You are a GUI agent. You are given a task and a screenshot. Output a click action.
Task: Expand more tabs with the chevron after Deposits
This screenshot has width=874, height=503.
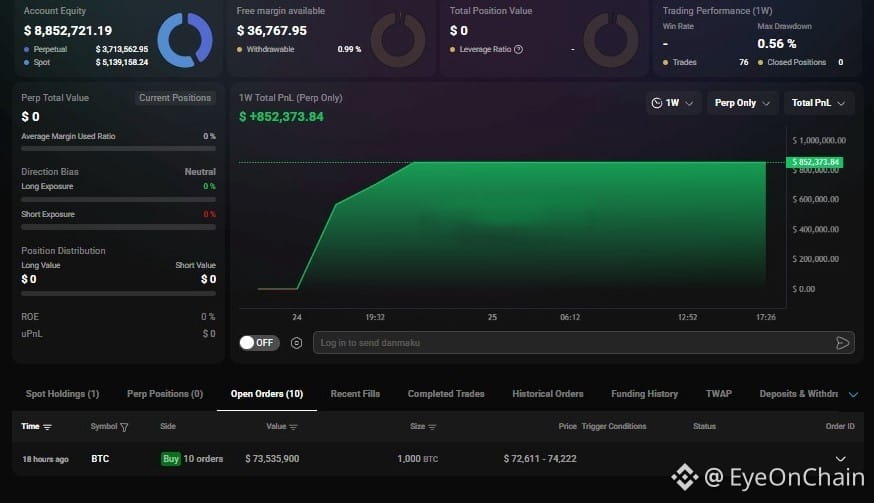[x=853, y=395]
